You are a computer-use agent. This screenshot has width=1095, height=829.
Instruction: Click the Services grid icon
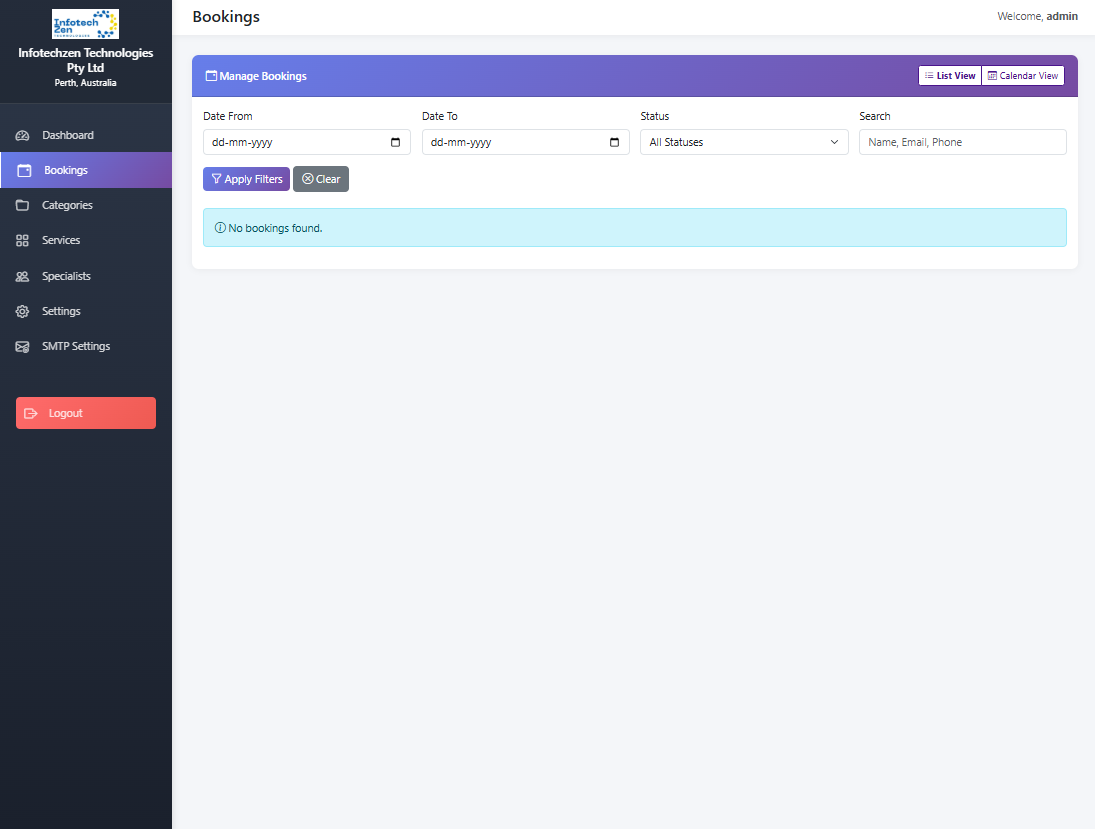pyautogui.click(x=21, y=240)
